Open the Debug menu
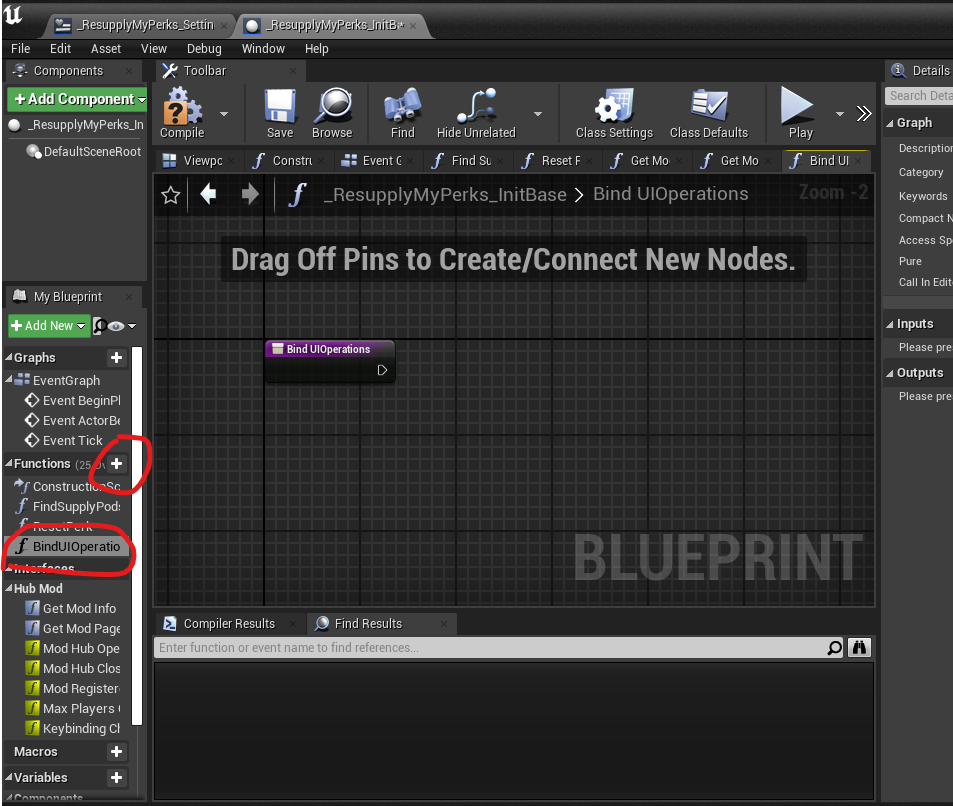This screenshot has height=806, width=953. (204, 49)
